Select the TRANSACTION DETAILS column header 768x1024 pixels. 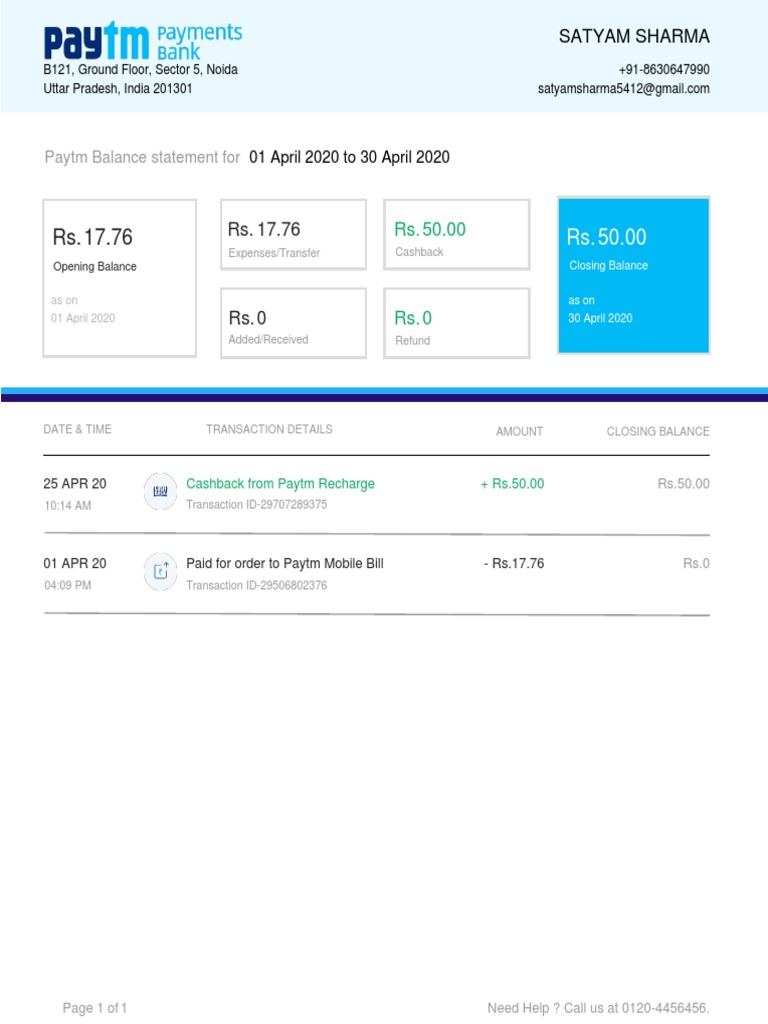(x=269, y=430)
